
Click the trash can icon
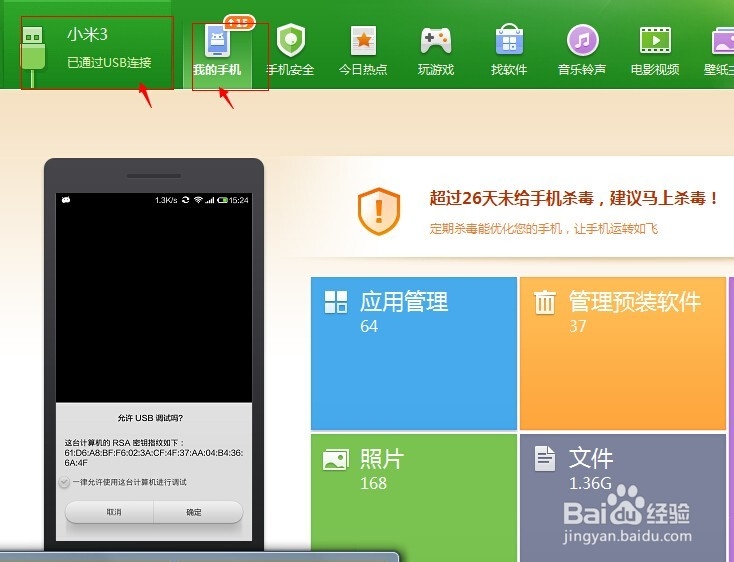pyautogui.click(x=545, y=302)
